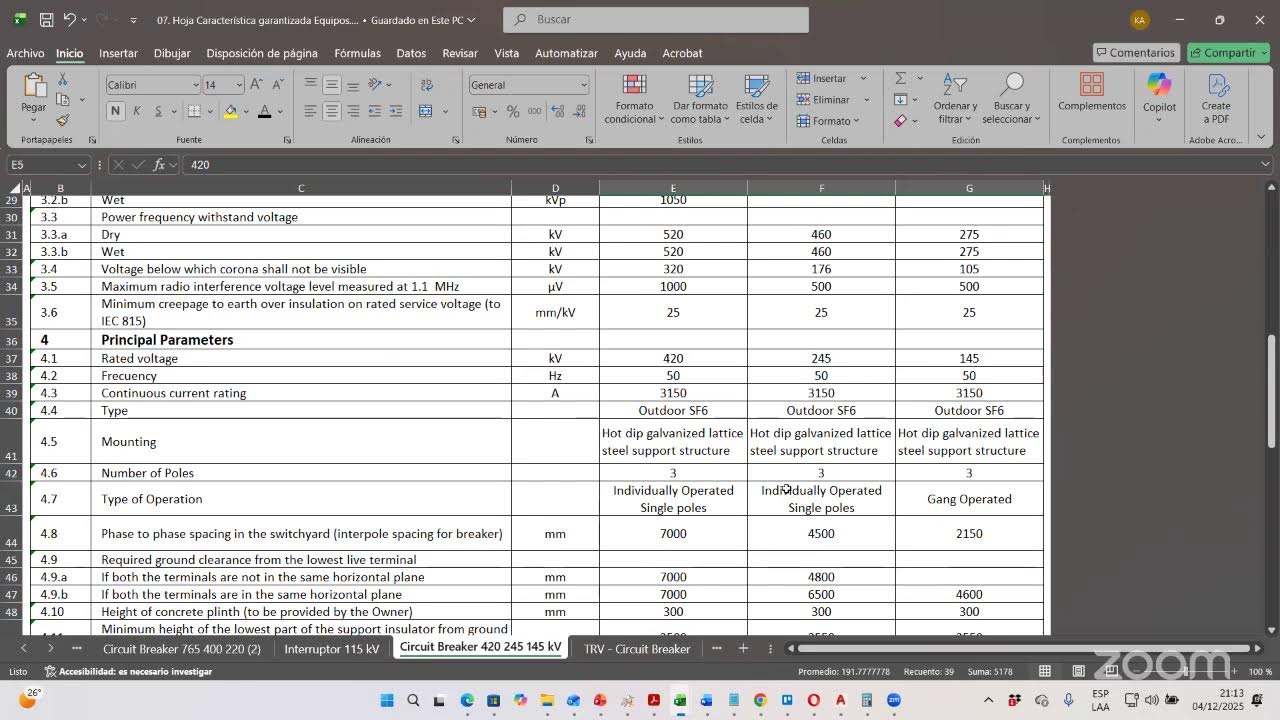The height and width of the screenshot is (720, 1280).
Task: Open the General number format dropdown
Action: 583,85
